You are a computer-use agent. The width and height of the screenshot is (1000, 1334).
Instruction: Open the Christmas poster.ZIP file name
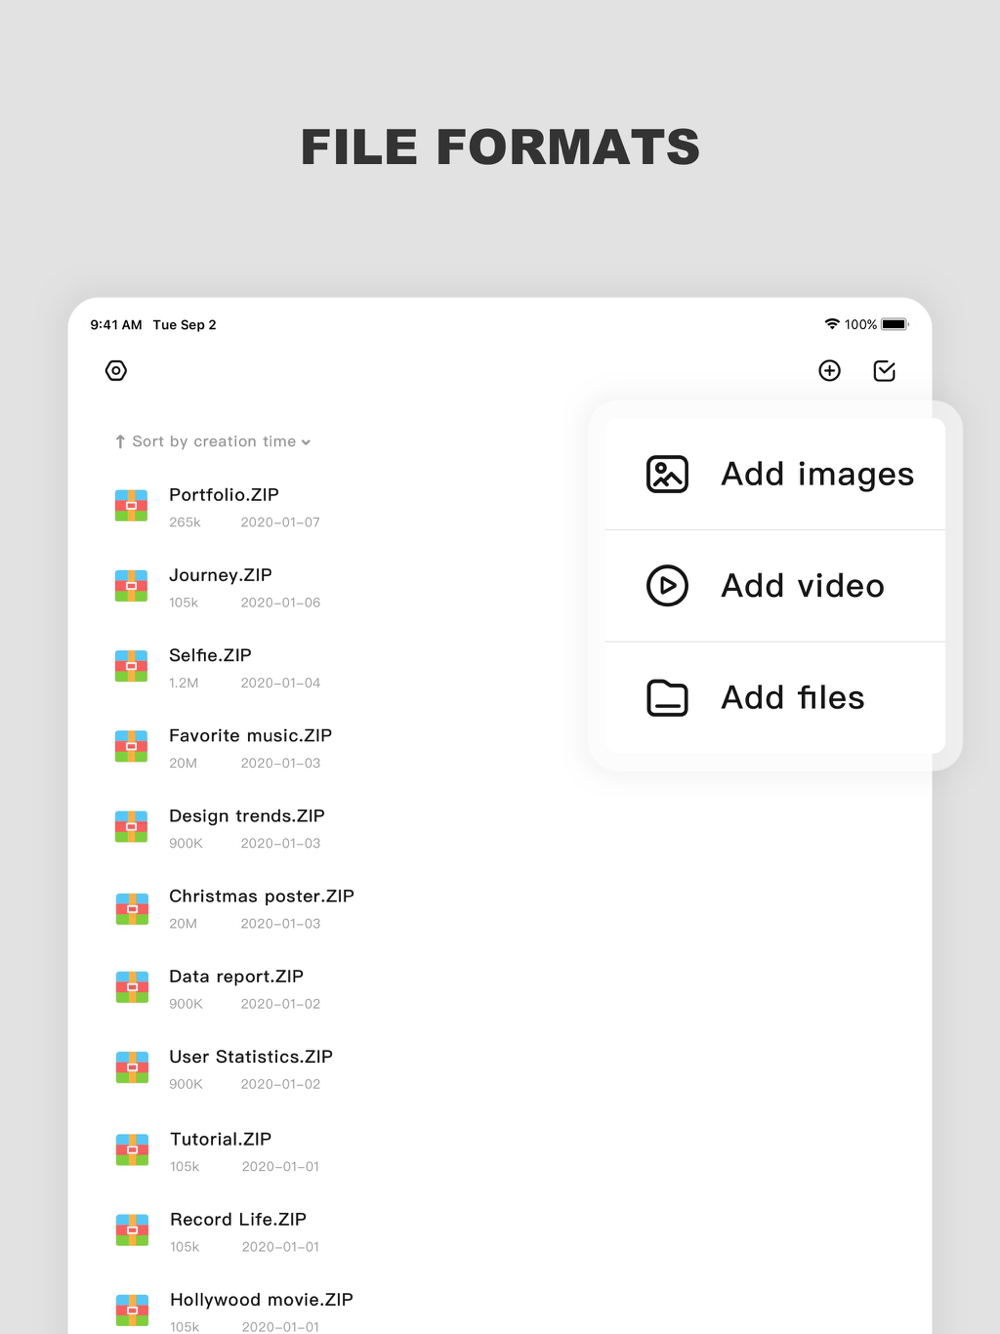pyautogui.click(x=262, y=896)
